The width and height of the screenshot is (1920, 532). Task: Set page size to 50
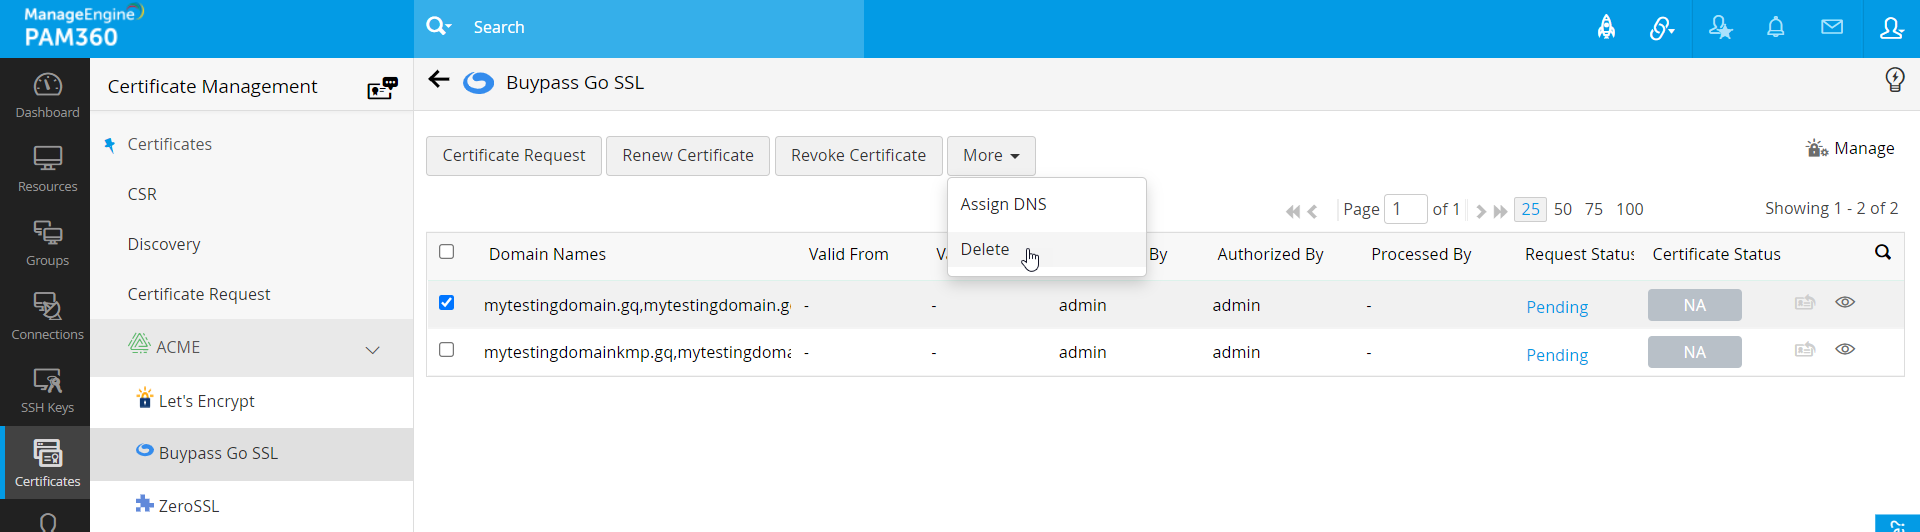click(x=1563, y=209)
